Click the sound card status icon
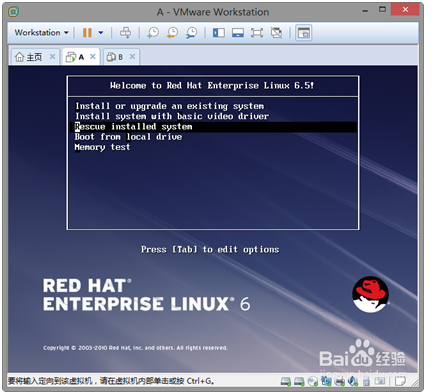Screen dimensions: 436x392 (353, 381)
